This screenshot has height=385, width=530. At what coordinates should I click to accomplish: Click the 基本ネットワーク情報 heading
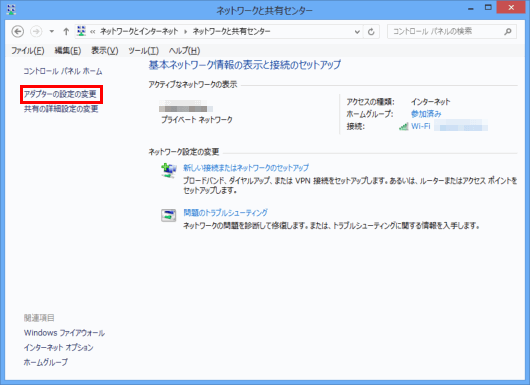point(245,65)
